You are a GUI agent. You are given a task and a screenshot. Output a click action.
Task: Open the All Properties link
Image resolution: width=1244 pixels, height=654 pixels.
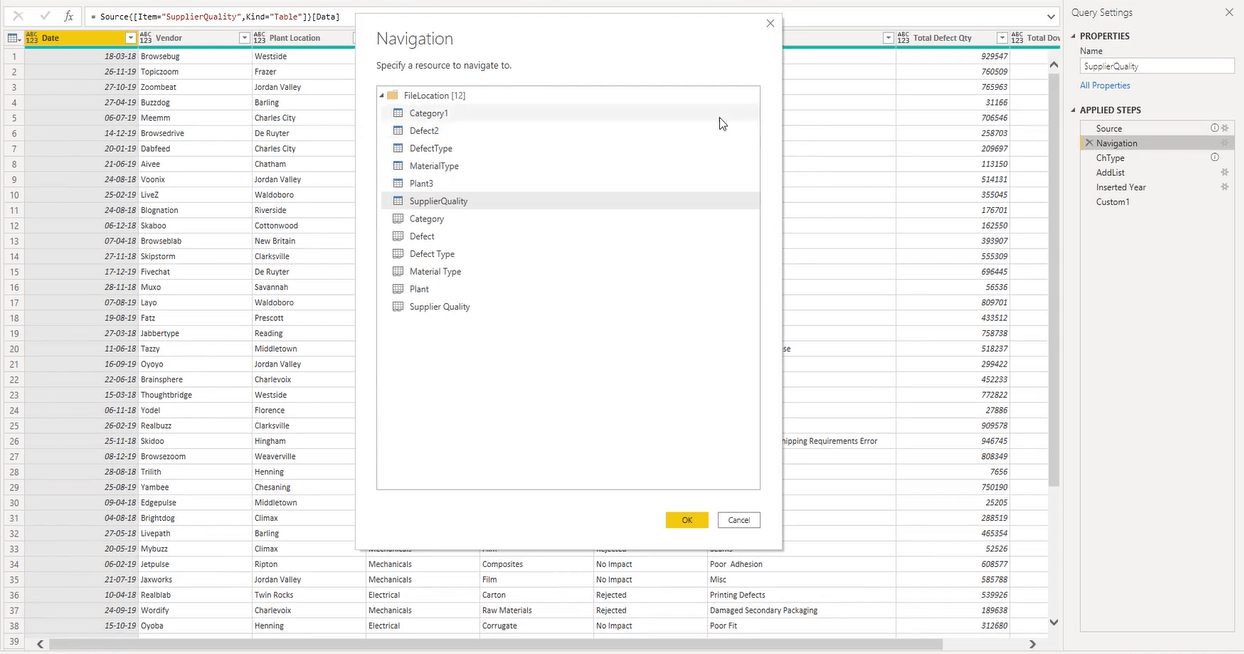pos(1105,85)
